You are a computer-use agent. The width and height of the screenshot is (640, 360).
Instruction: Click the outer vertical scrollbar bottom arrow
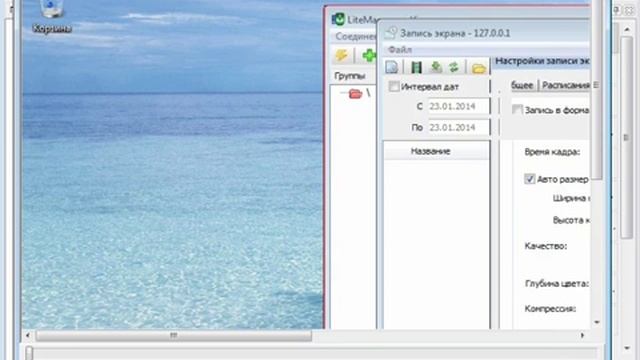click(627, 348)
